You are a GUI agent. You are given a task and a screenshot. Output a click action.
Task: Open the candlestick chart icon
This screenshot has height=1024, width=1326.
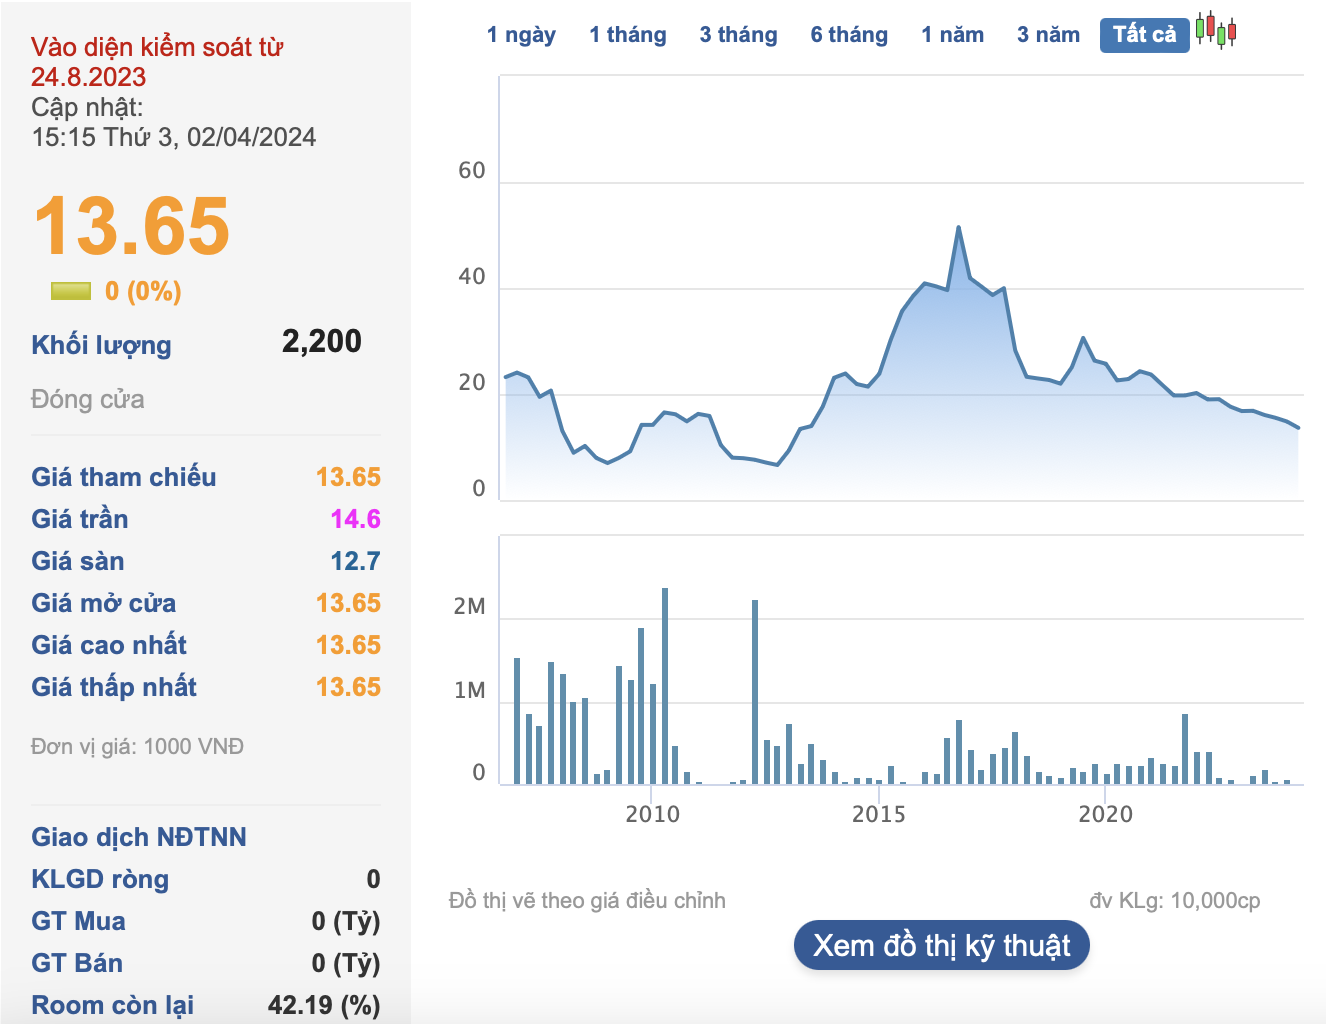pyautogui.click(x=1216, y=31)
